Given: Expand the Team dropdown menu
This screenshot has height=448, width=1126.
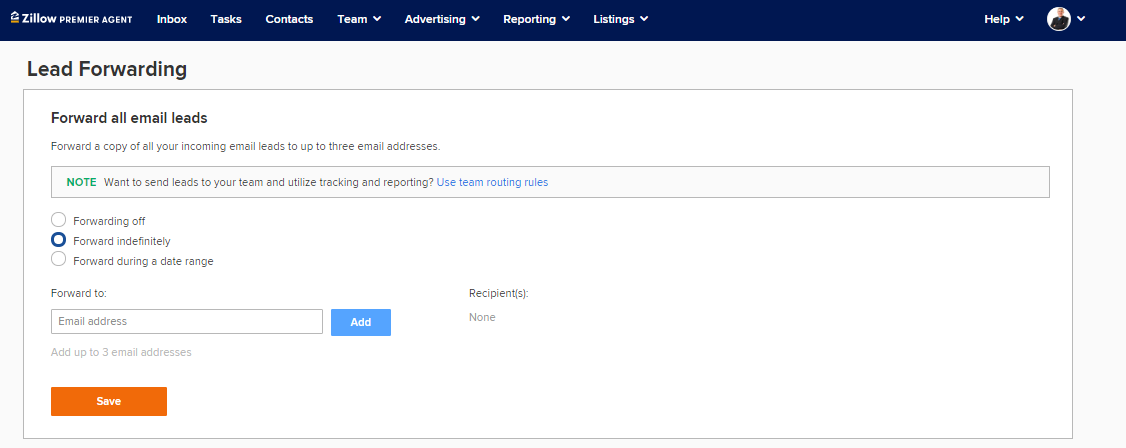Looking at the screenshot, I should click(x=359, y=19).
